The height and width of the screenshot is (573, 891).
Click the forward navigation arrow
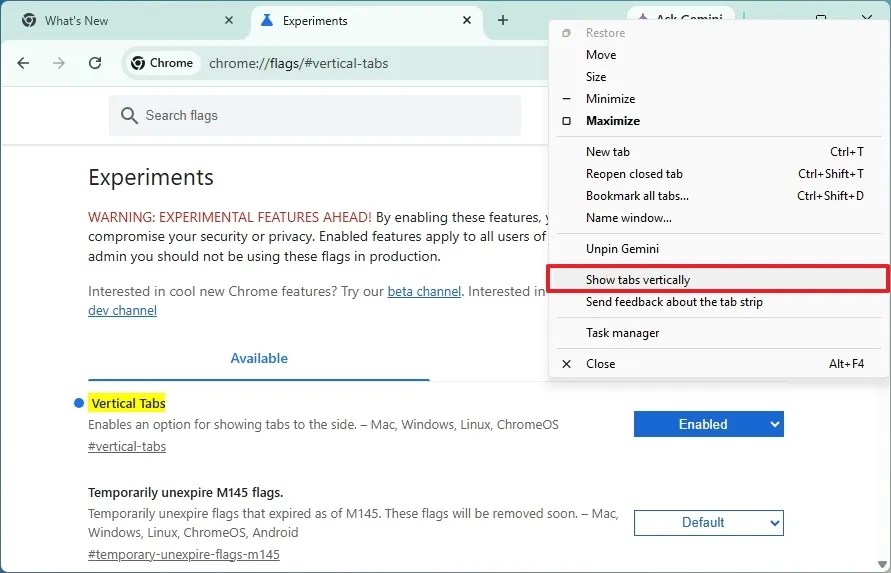click(x=59, y=63)
